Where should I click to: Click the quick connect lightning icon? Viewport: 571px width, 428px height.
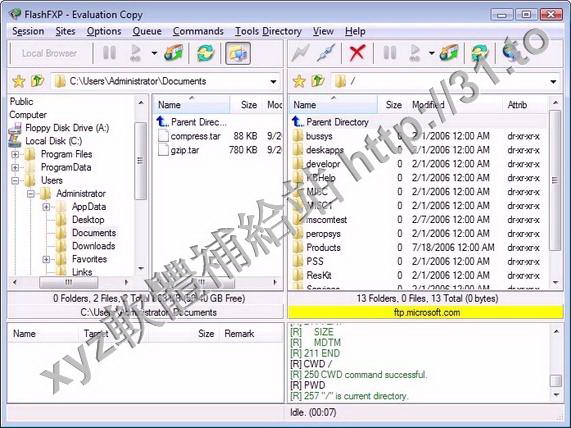300,54
